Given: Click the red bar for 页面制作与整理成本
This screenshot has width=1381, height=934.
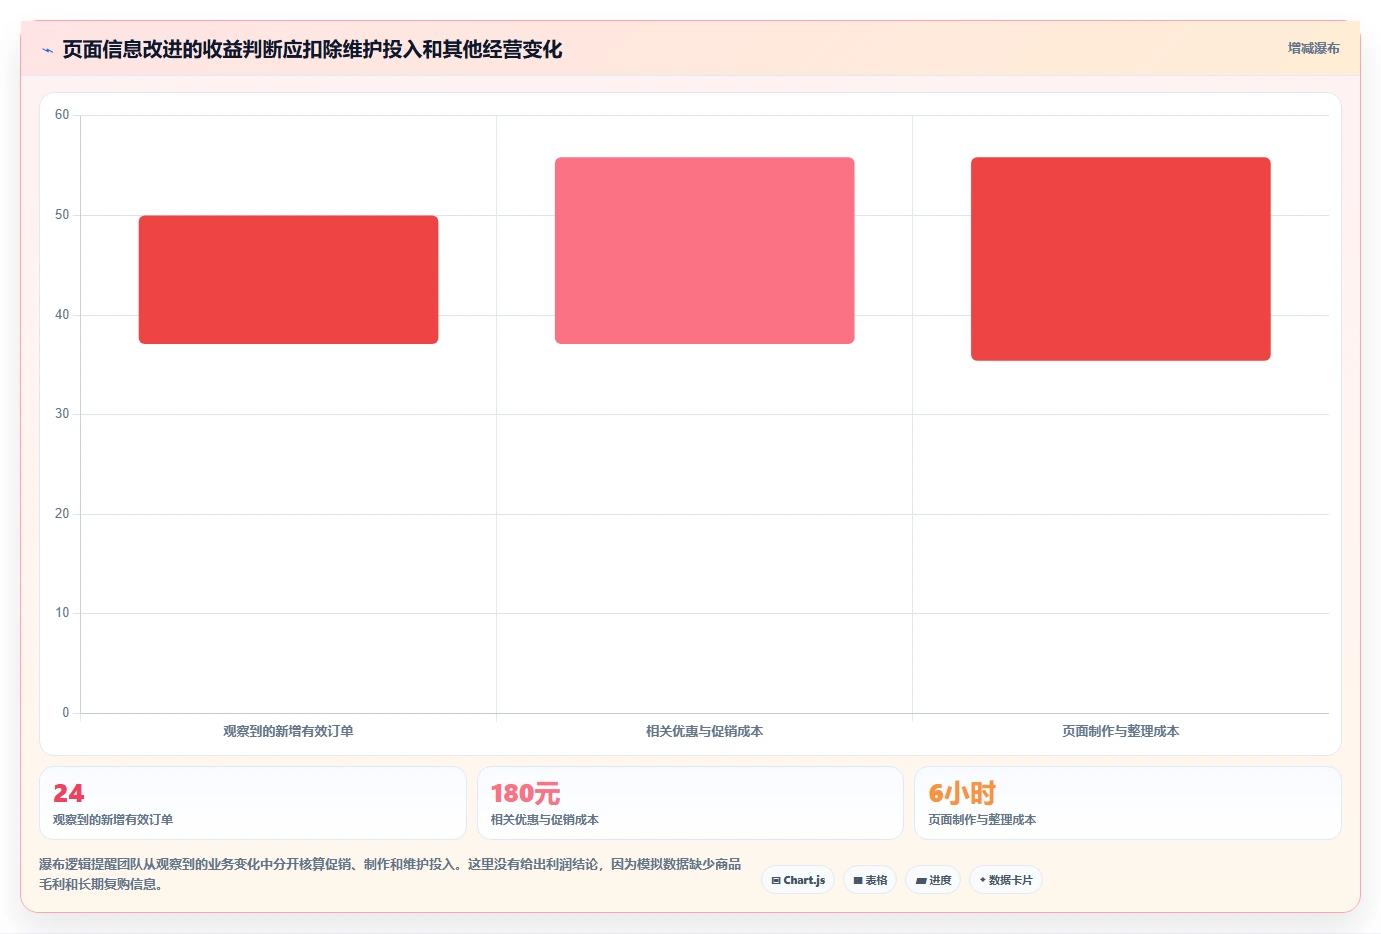Looking at the screenshot, I should [1120, 259].
